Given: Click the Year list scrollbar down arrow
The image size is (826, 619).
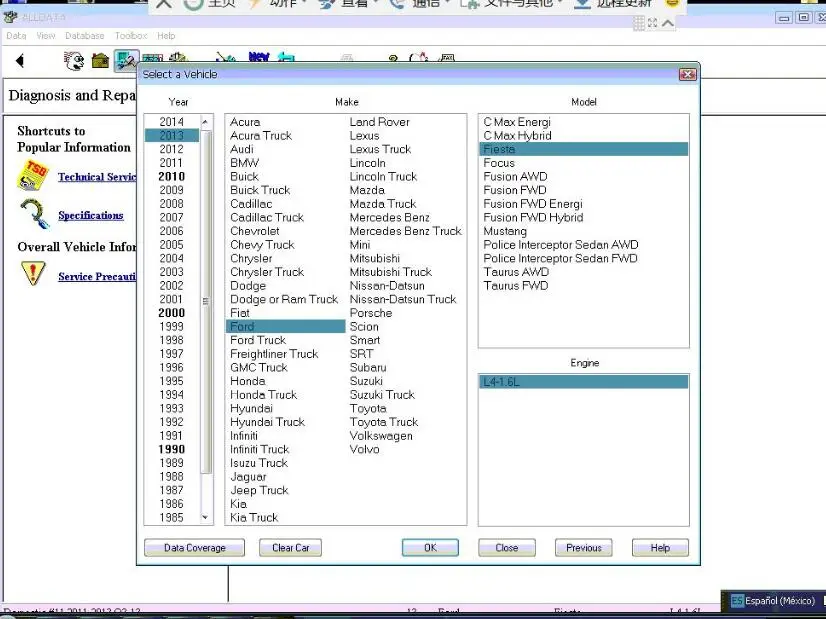Looking at the screenshot, I should 208,516.
